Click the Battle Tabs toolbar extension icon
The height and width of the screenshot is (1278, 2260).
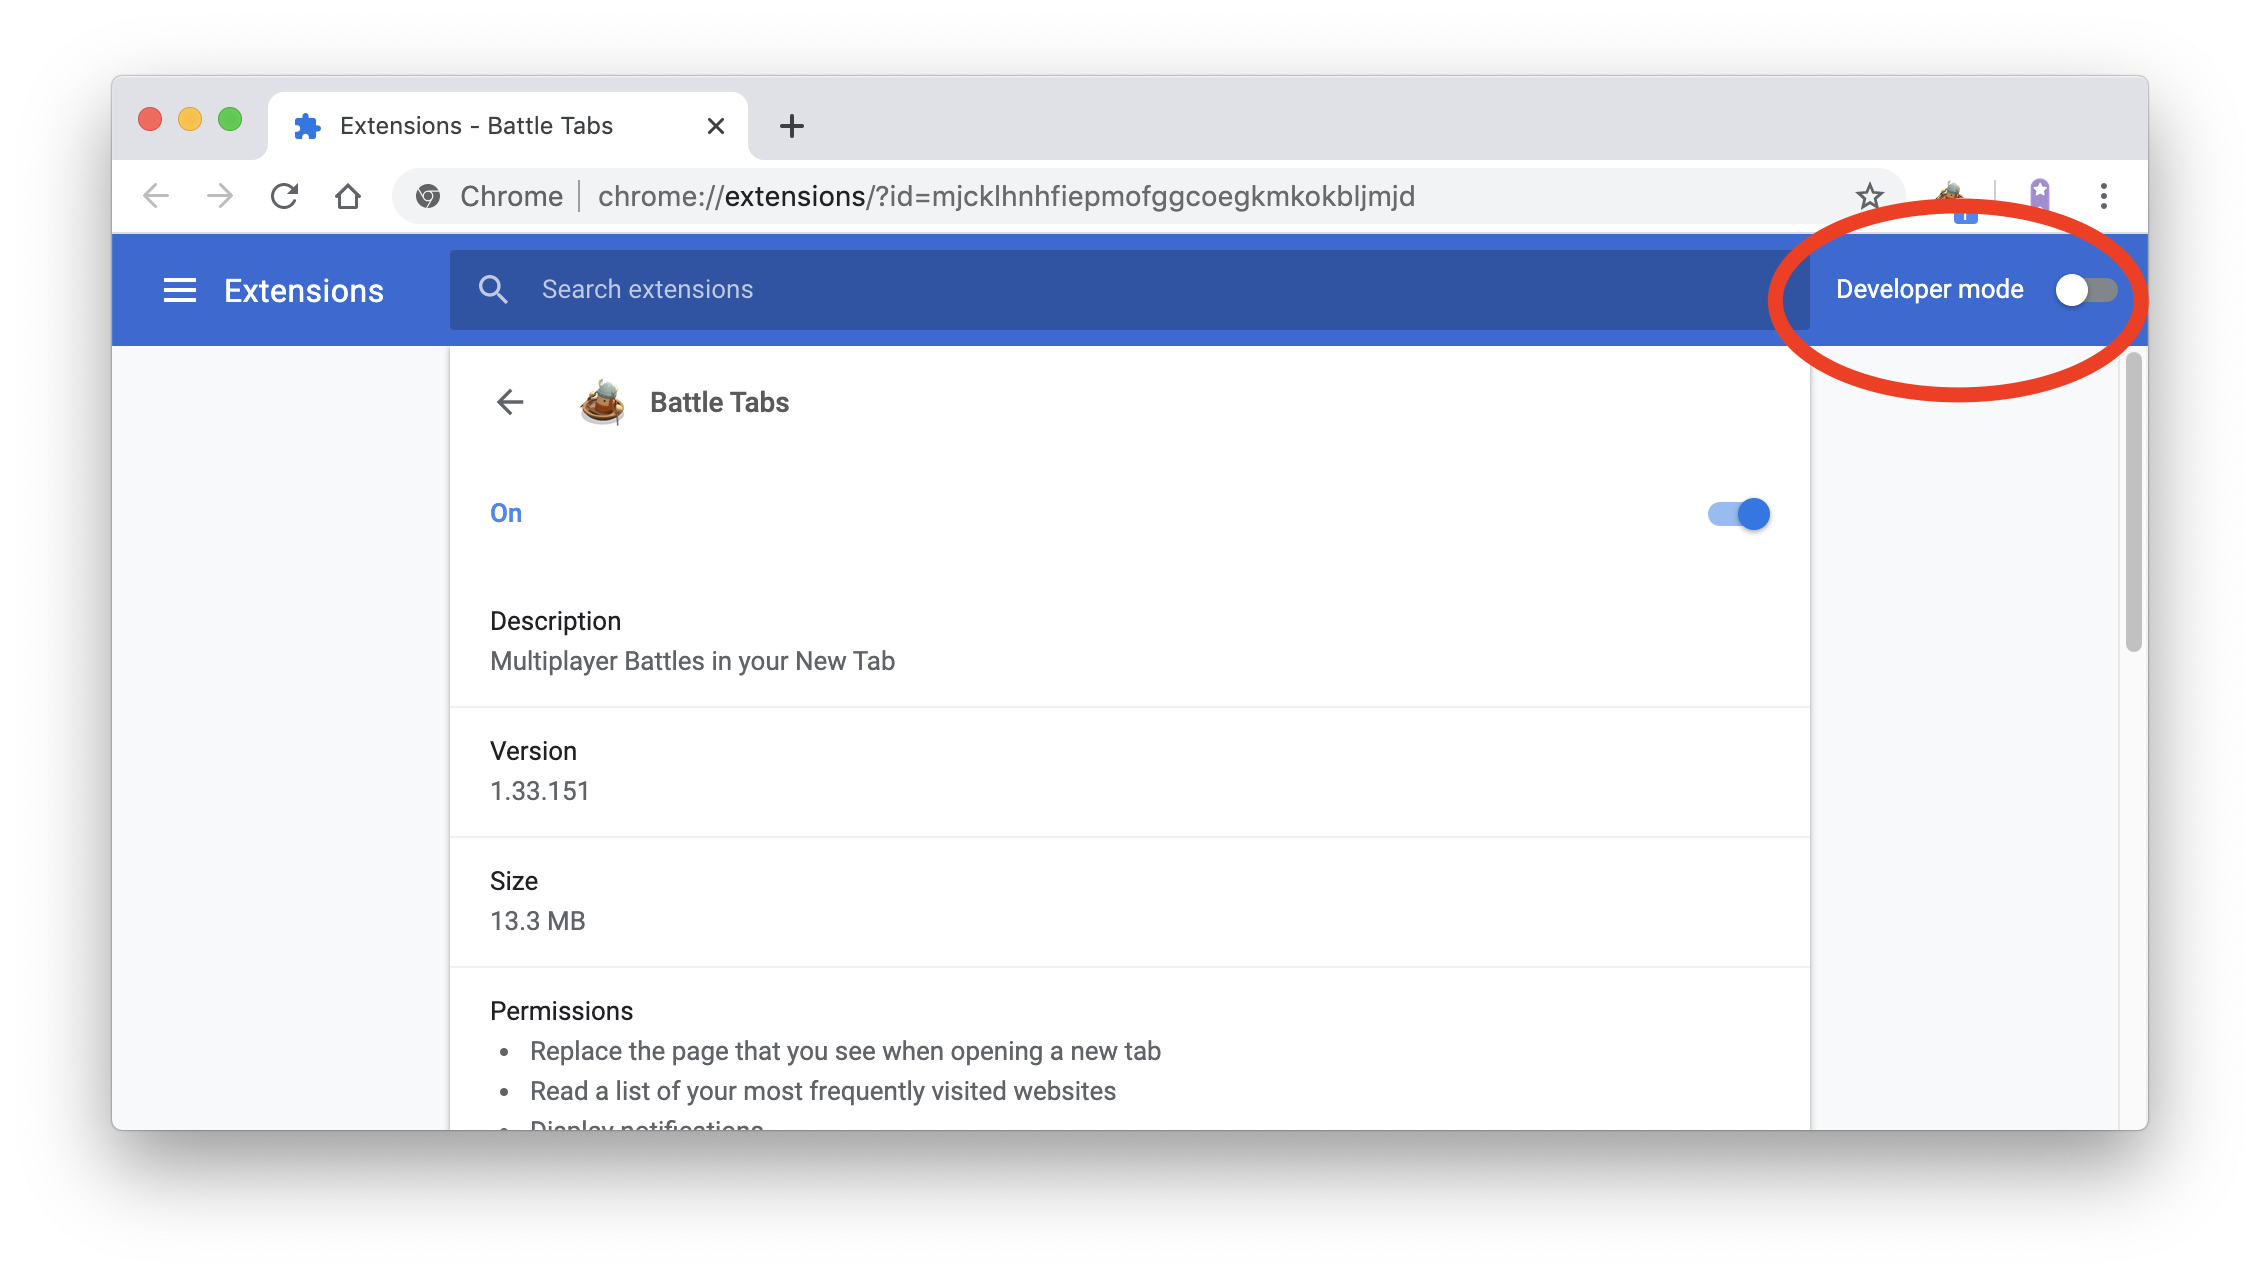tap(1951, 194)
